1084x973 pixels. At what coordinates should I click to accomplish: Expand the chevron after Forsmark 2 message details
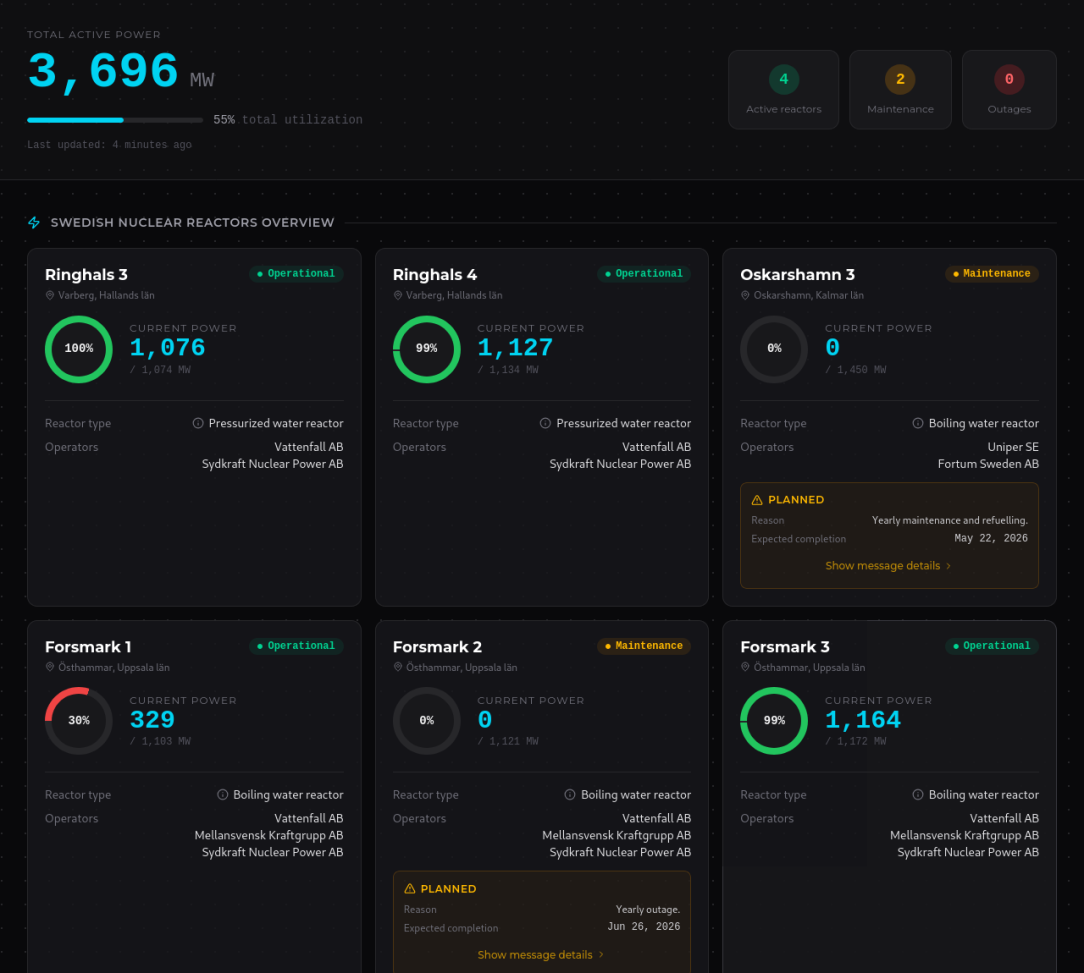tap(601, 955)
